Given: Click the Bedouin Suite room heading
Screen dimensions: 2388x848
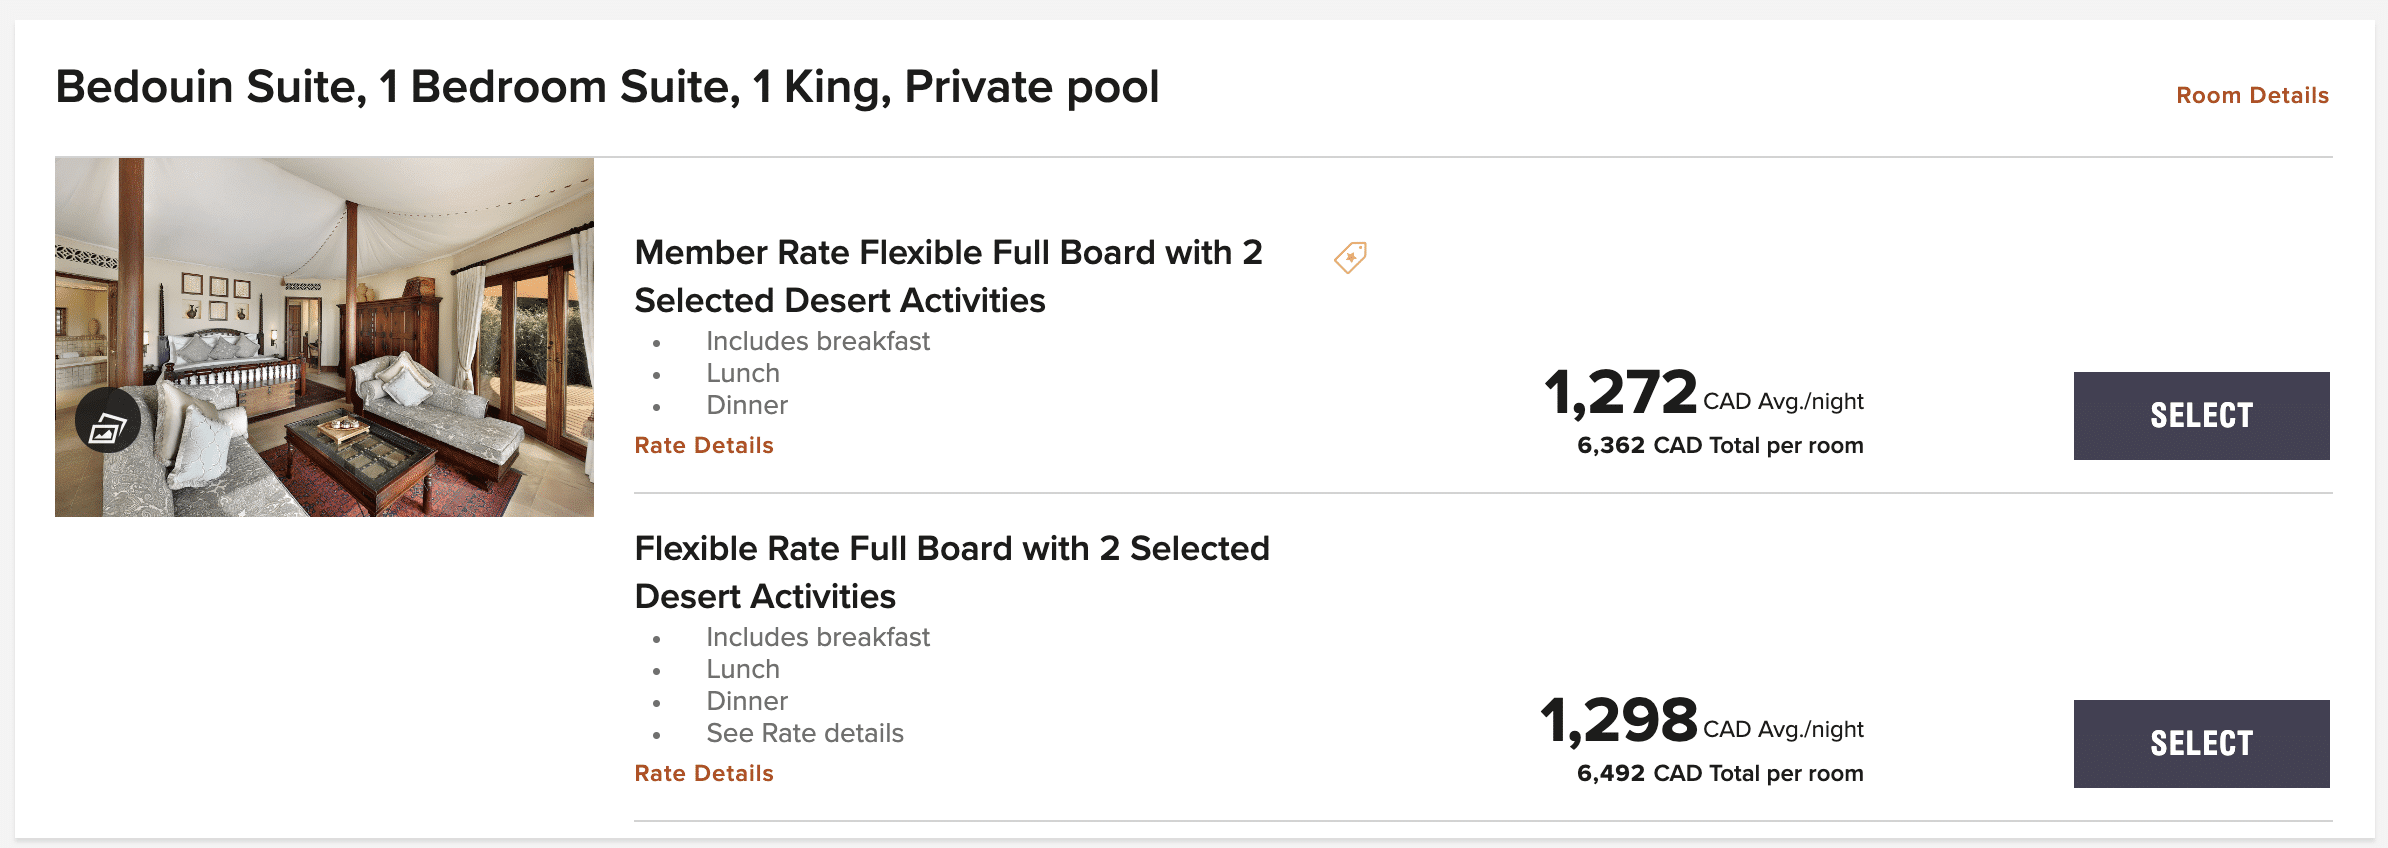Looking at the screenshot, I should [x=607, y=87].
